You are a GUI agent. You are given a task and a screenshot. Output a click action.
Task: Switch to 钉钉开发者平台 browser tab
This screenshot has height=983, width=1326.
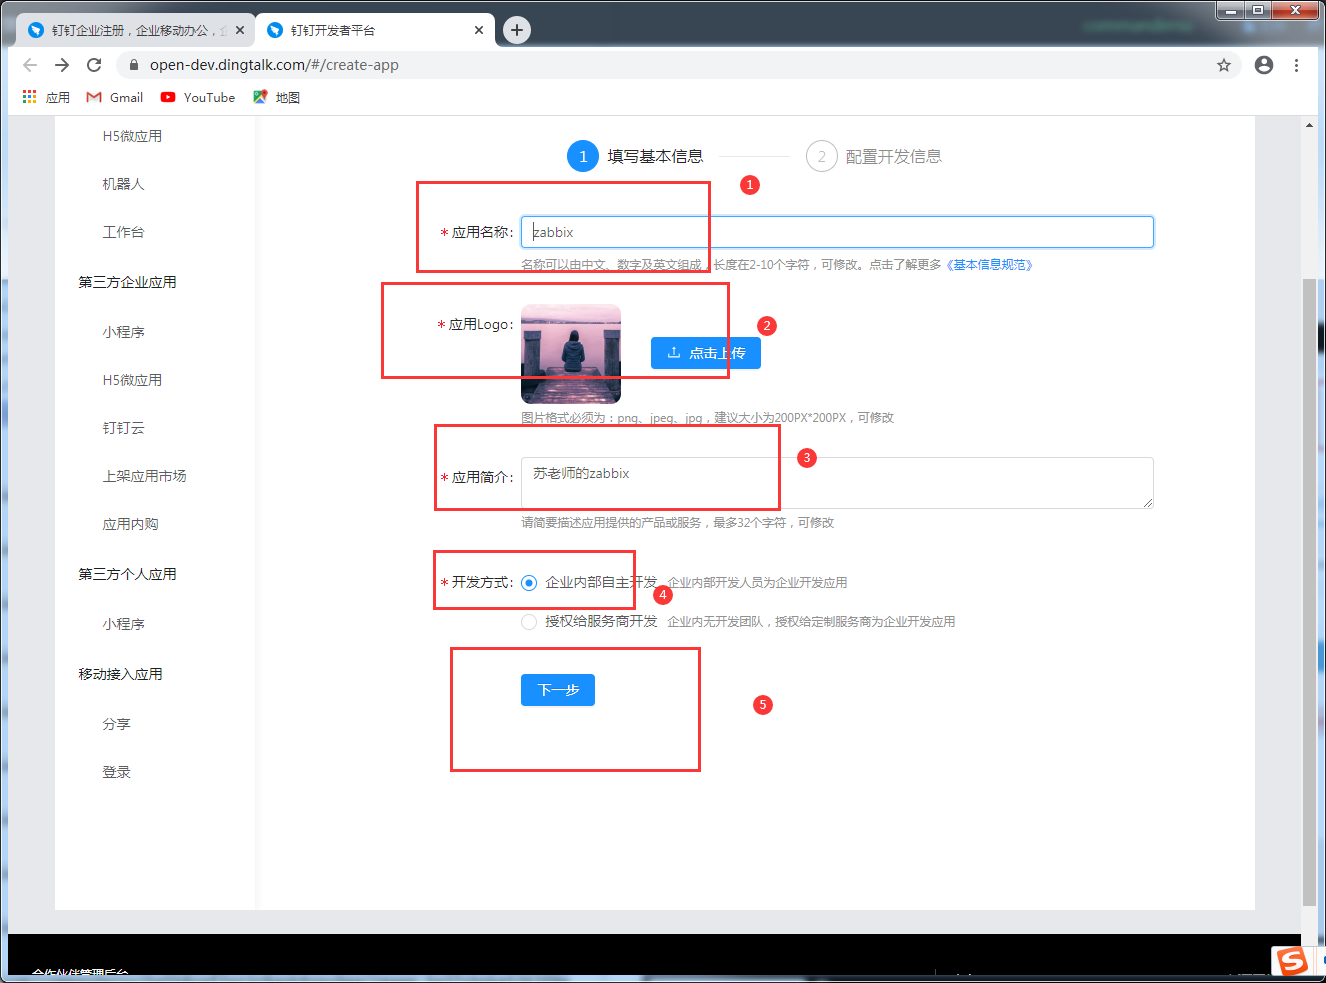(x=375, y=30)
